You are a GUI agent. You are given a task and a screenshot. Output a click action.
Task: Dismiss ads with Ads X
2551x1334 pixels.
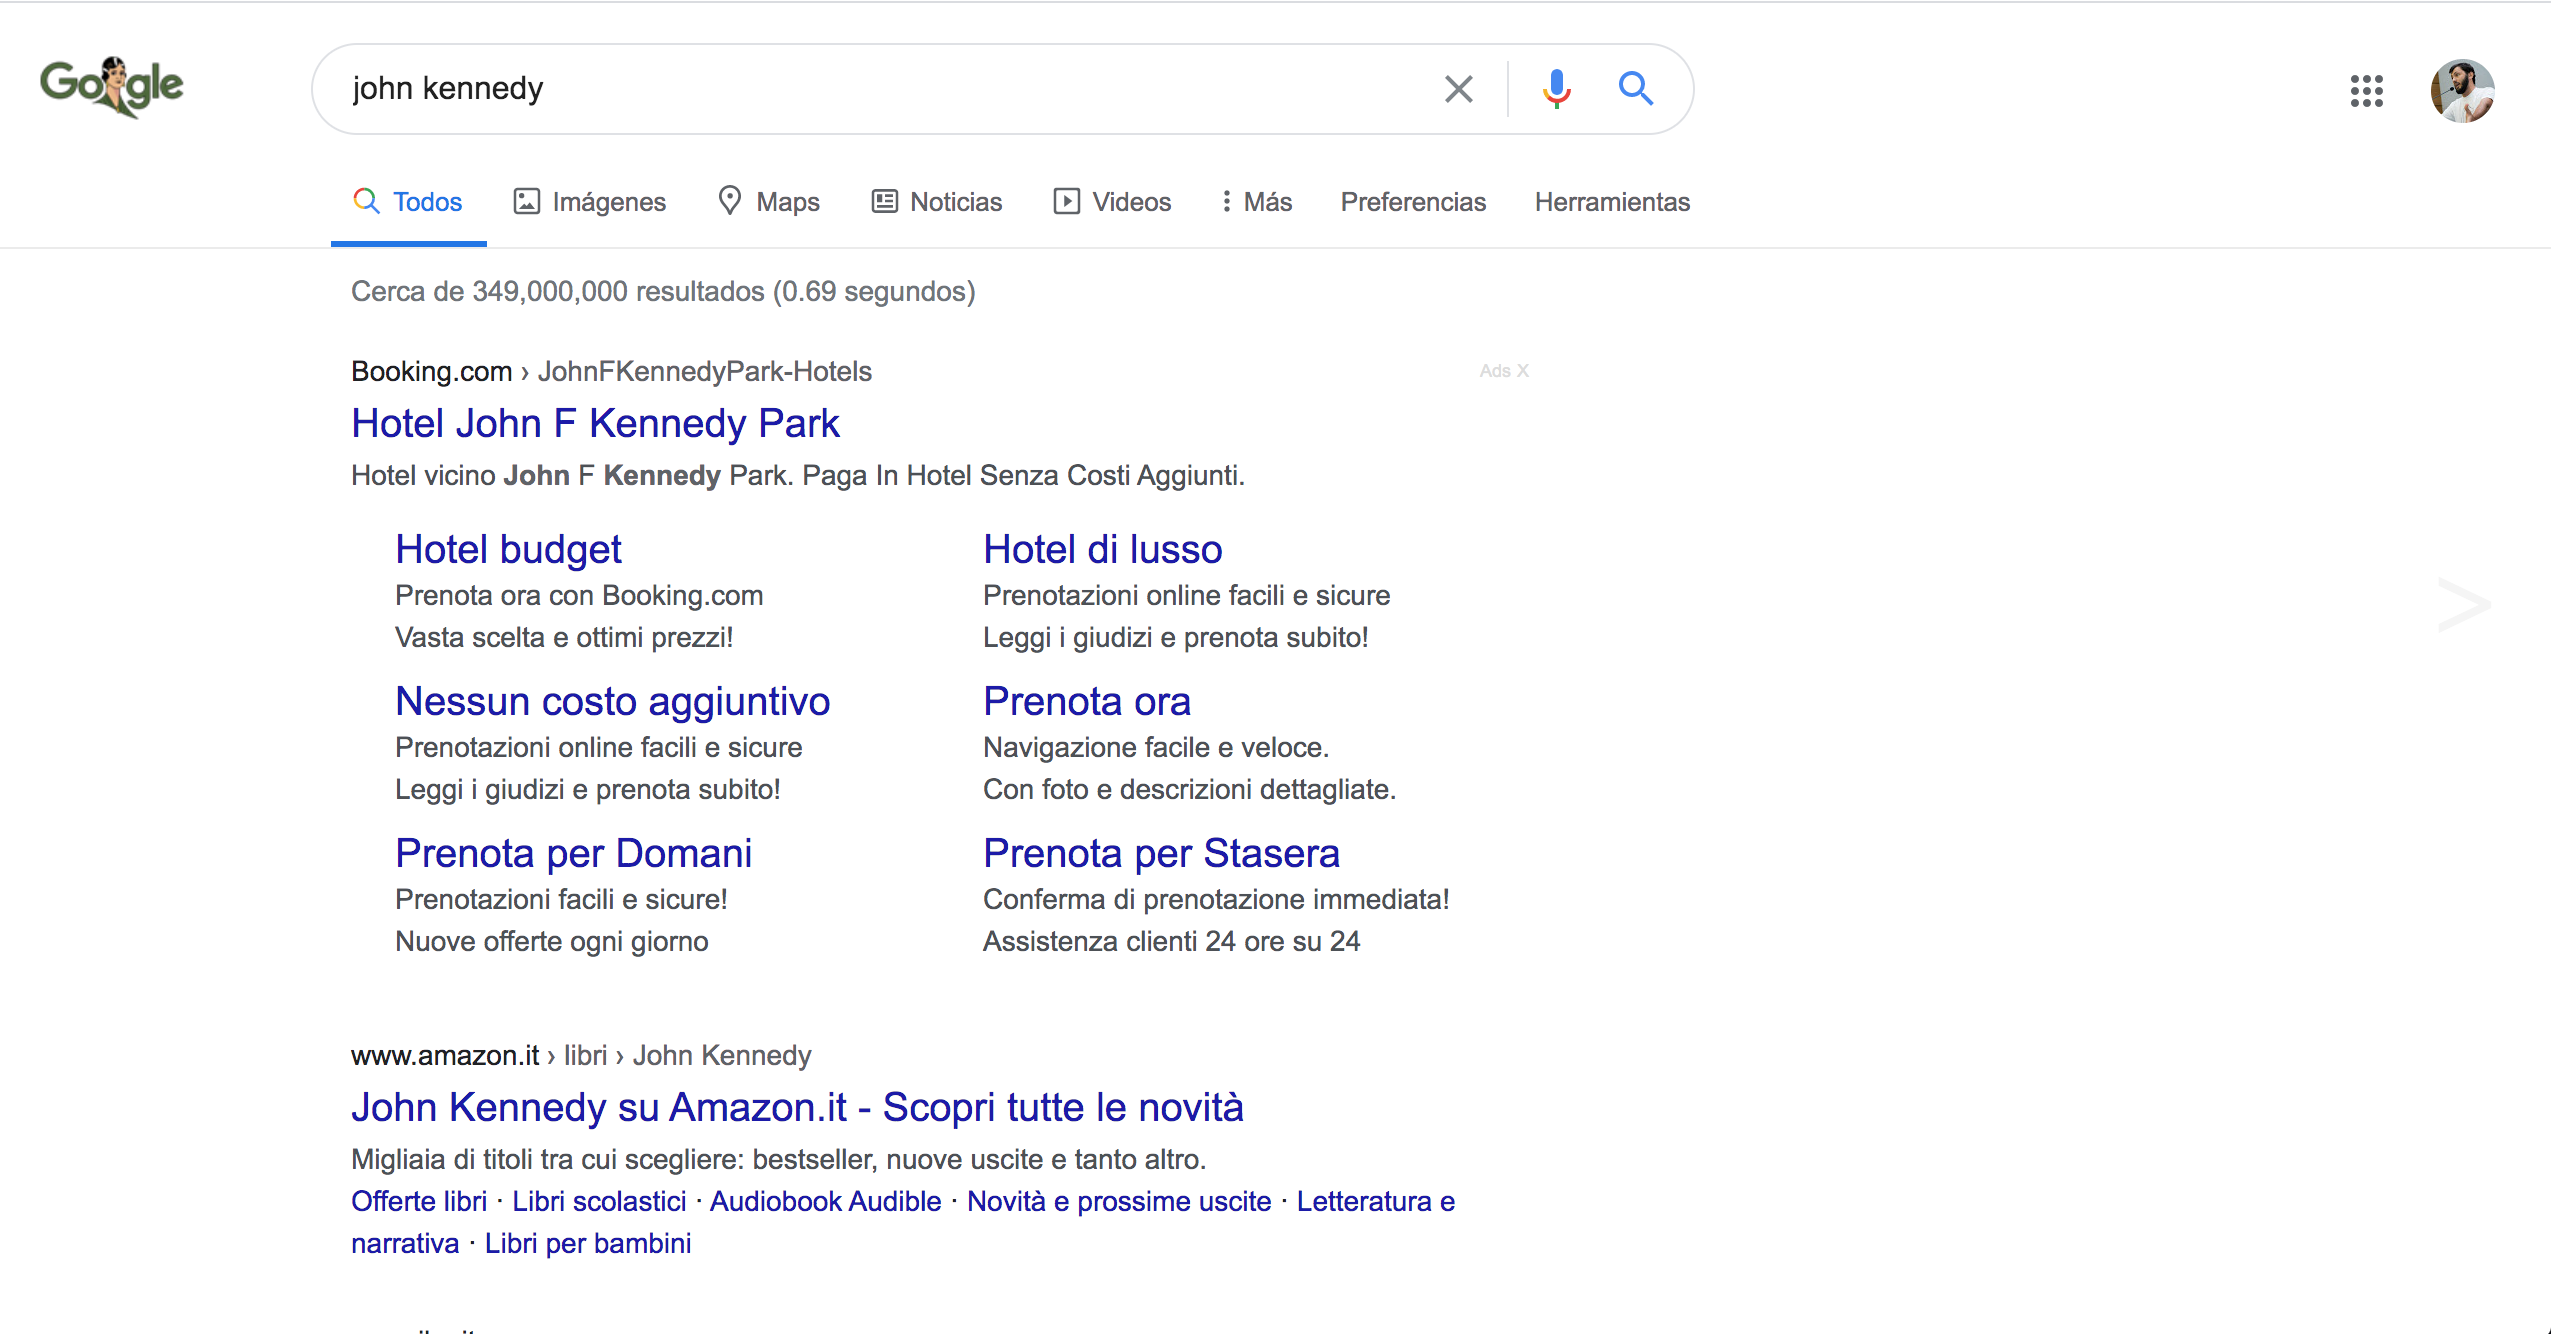point(1504,371)
